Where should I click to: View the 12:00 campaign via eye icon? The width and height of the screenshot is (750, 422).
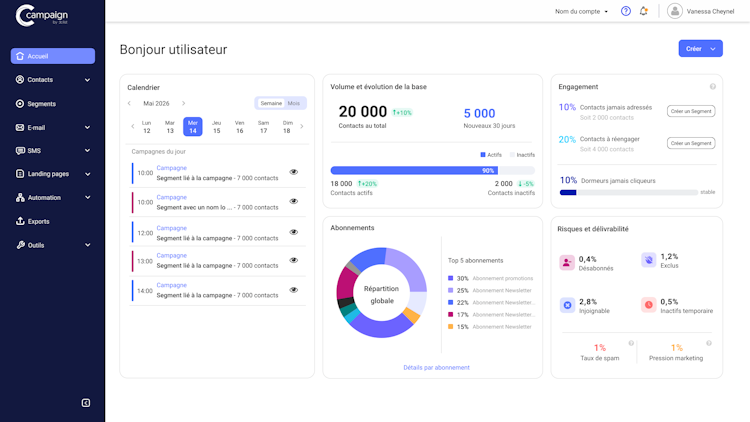pyautogui.click(x=294, y=232)
